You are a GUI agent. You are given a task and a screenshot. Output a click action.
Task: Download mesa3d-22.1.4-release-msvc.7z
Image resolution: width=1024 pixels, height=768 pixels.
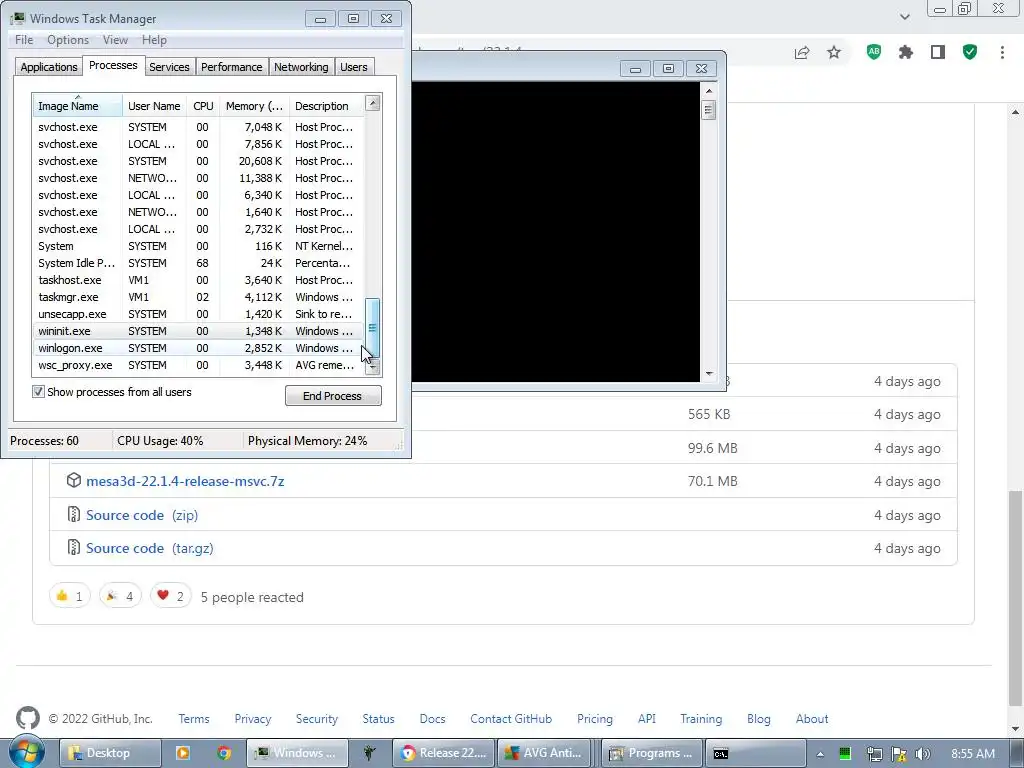pos(185,481)
